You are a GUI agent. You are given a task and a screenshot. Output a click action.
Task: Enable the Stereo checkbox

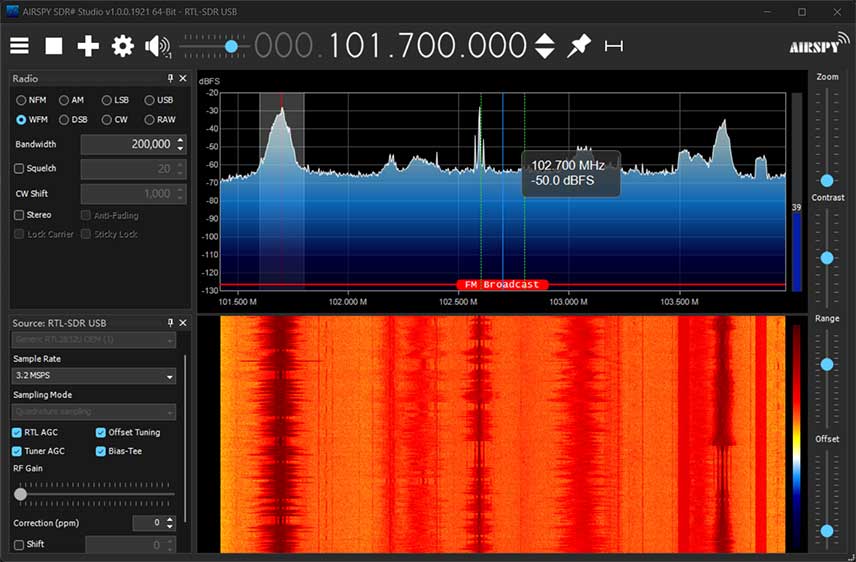(x=19, y=215)
